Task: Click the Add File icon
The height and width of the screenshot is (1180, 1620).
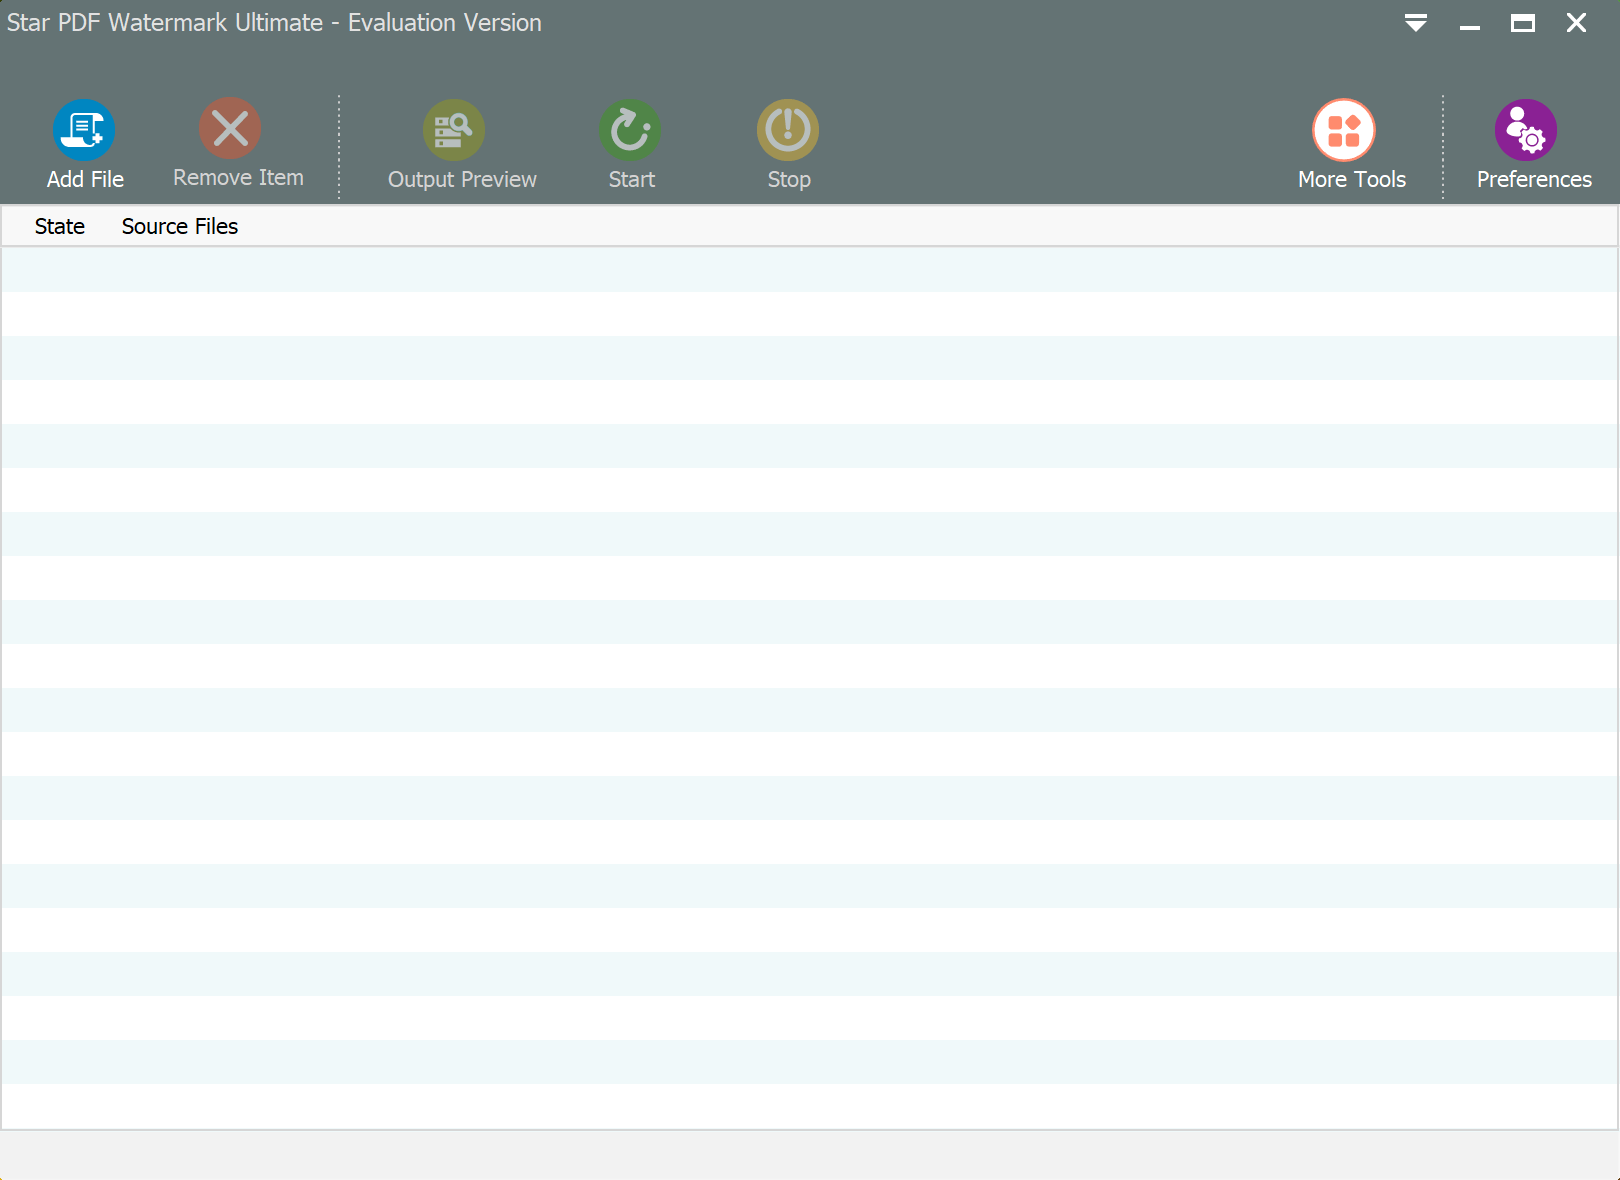Action: (x=84, y=130)
